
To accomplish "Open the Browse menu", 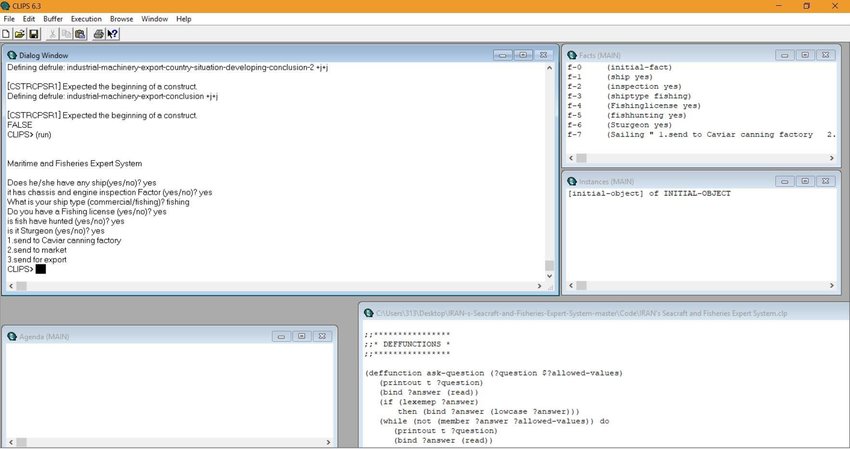I will (x=121, y=19).
